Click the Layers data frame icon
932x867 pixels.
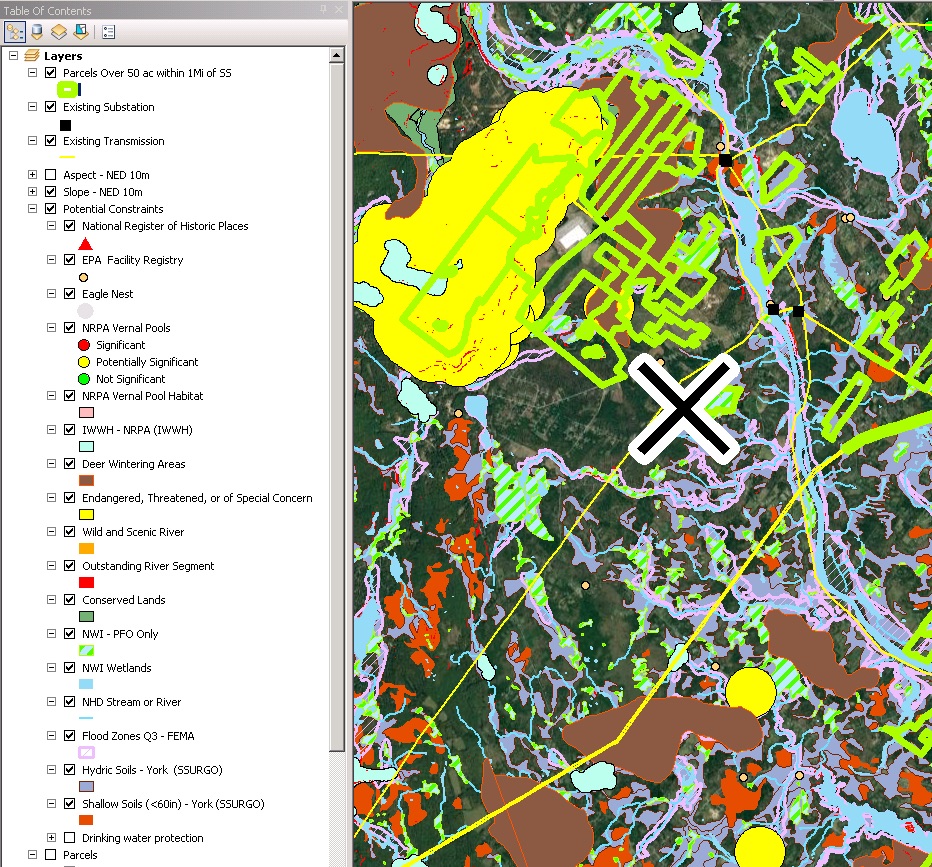[32, 56]
